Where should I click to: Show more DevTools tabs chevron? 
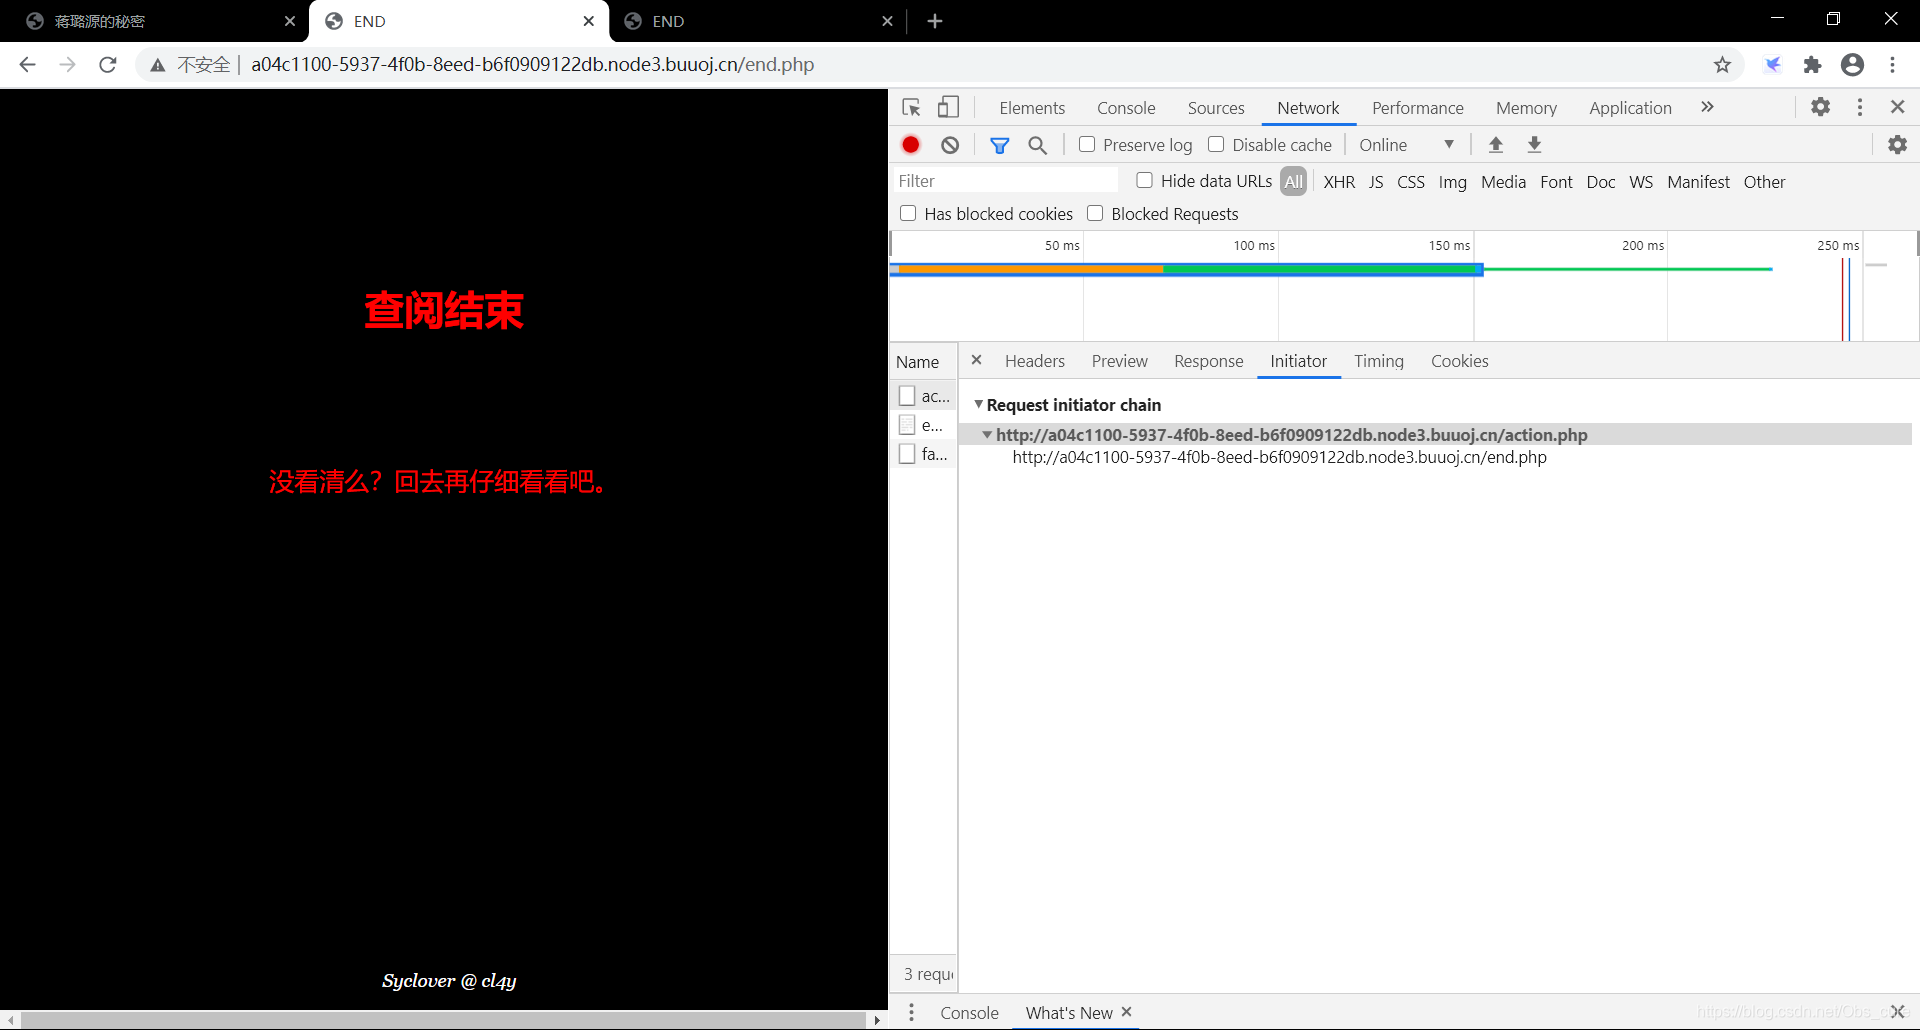coord(1707,107)
